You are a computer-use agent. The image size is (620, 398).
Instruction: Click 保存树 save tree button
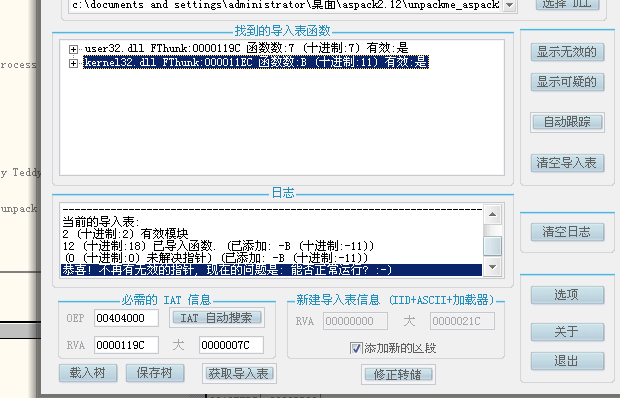pyautogui.click(x=155, y=373)
